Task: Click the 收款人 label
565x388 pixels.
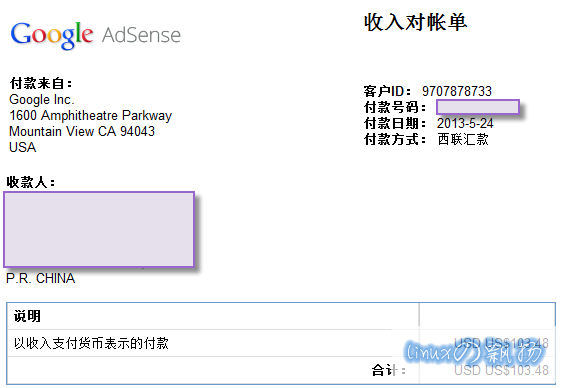Action: (x=31, y=182)
